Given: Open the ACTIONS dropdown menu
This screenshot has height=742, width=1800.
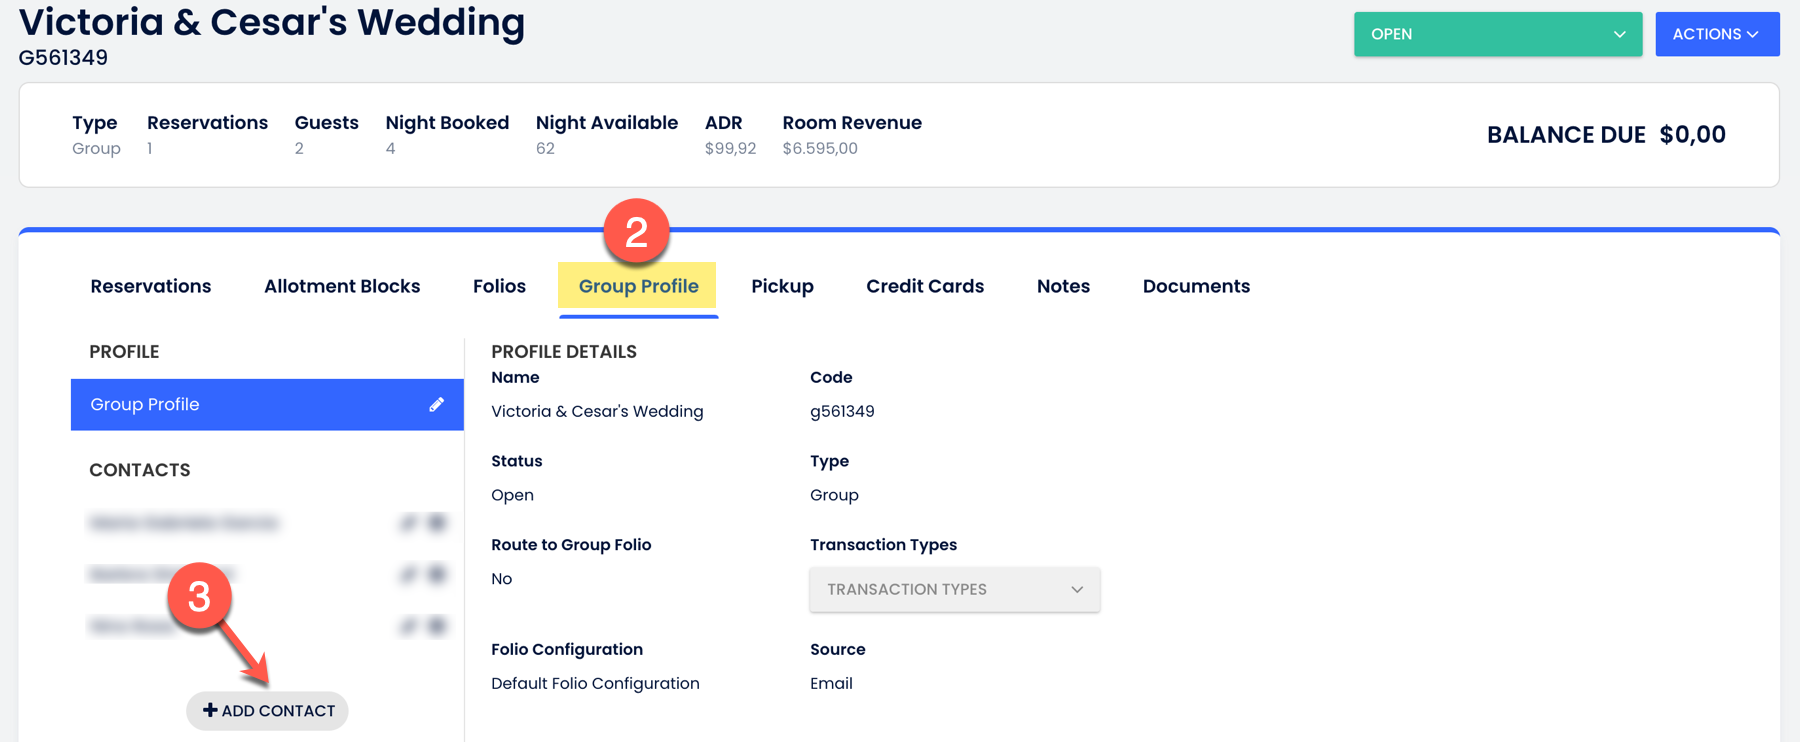Looking at the screenshot, I should pyautogui.click(x=1716, y=34).
